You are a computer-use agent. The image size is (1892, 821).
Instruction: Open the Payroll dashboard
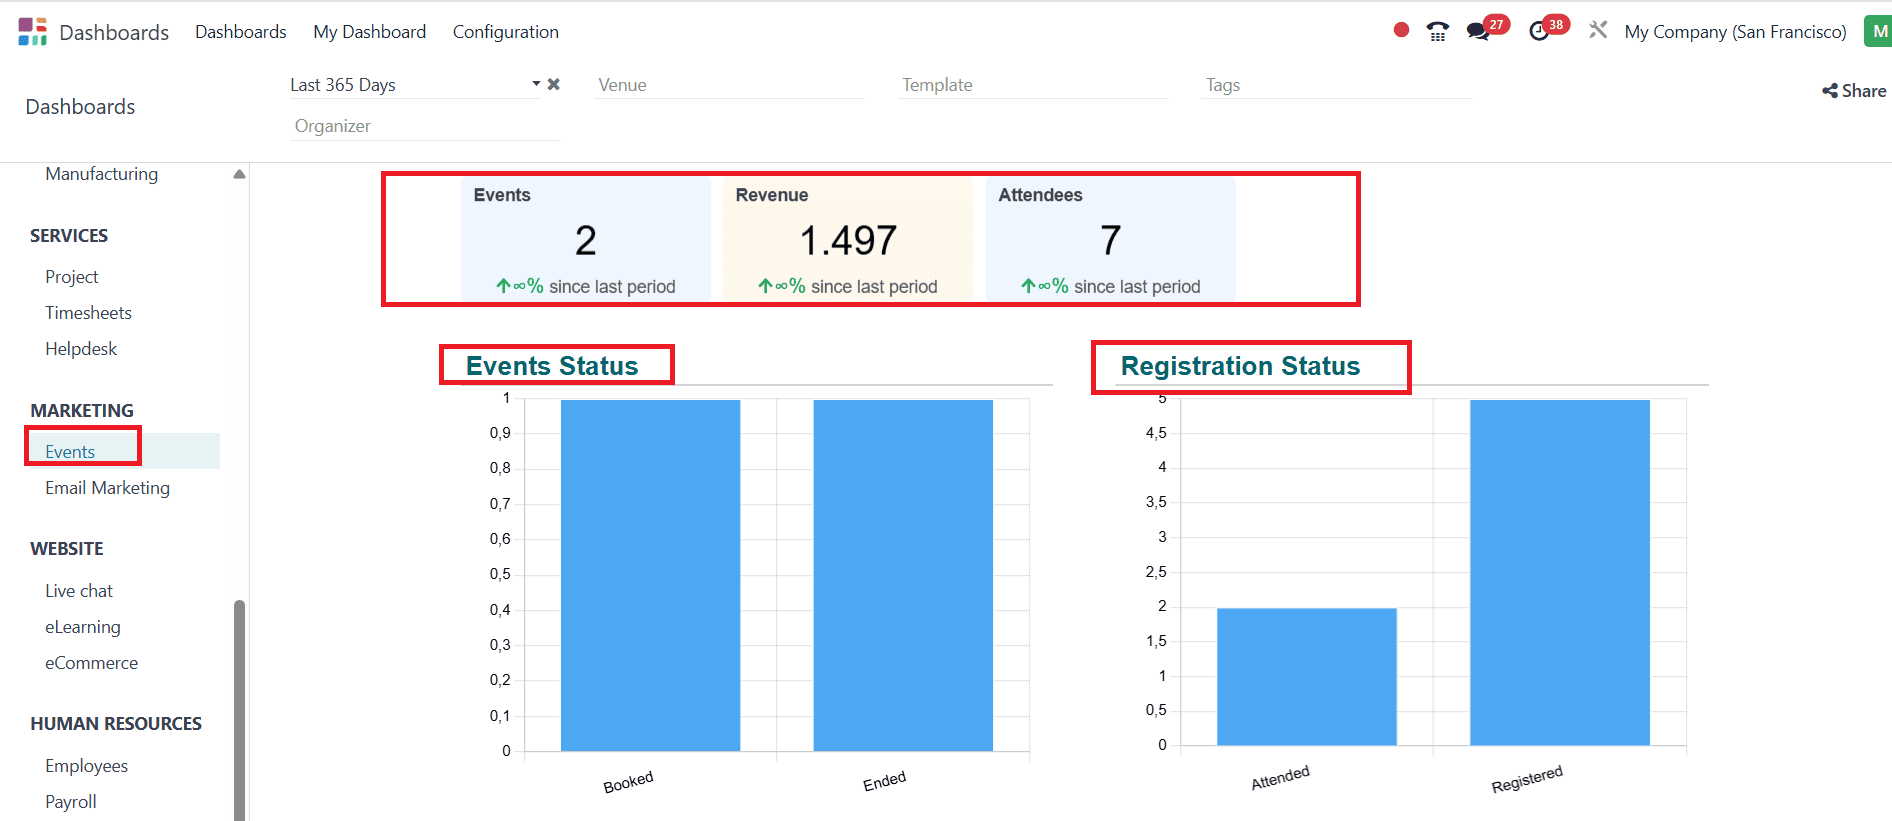[71, 802]
